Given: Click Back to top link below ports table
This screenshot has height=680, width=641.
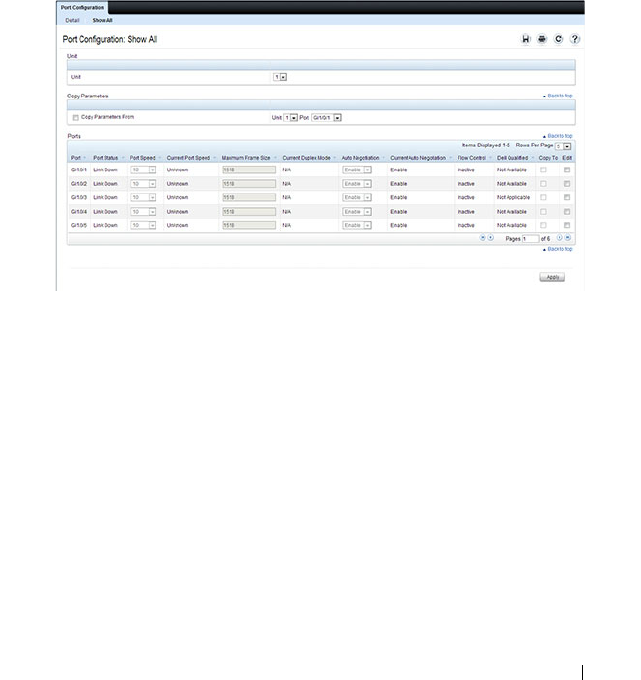Looking at the screenshot, I should 558,249.
